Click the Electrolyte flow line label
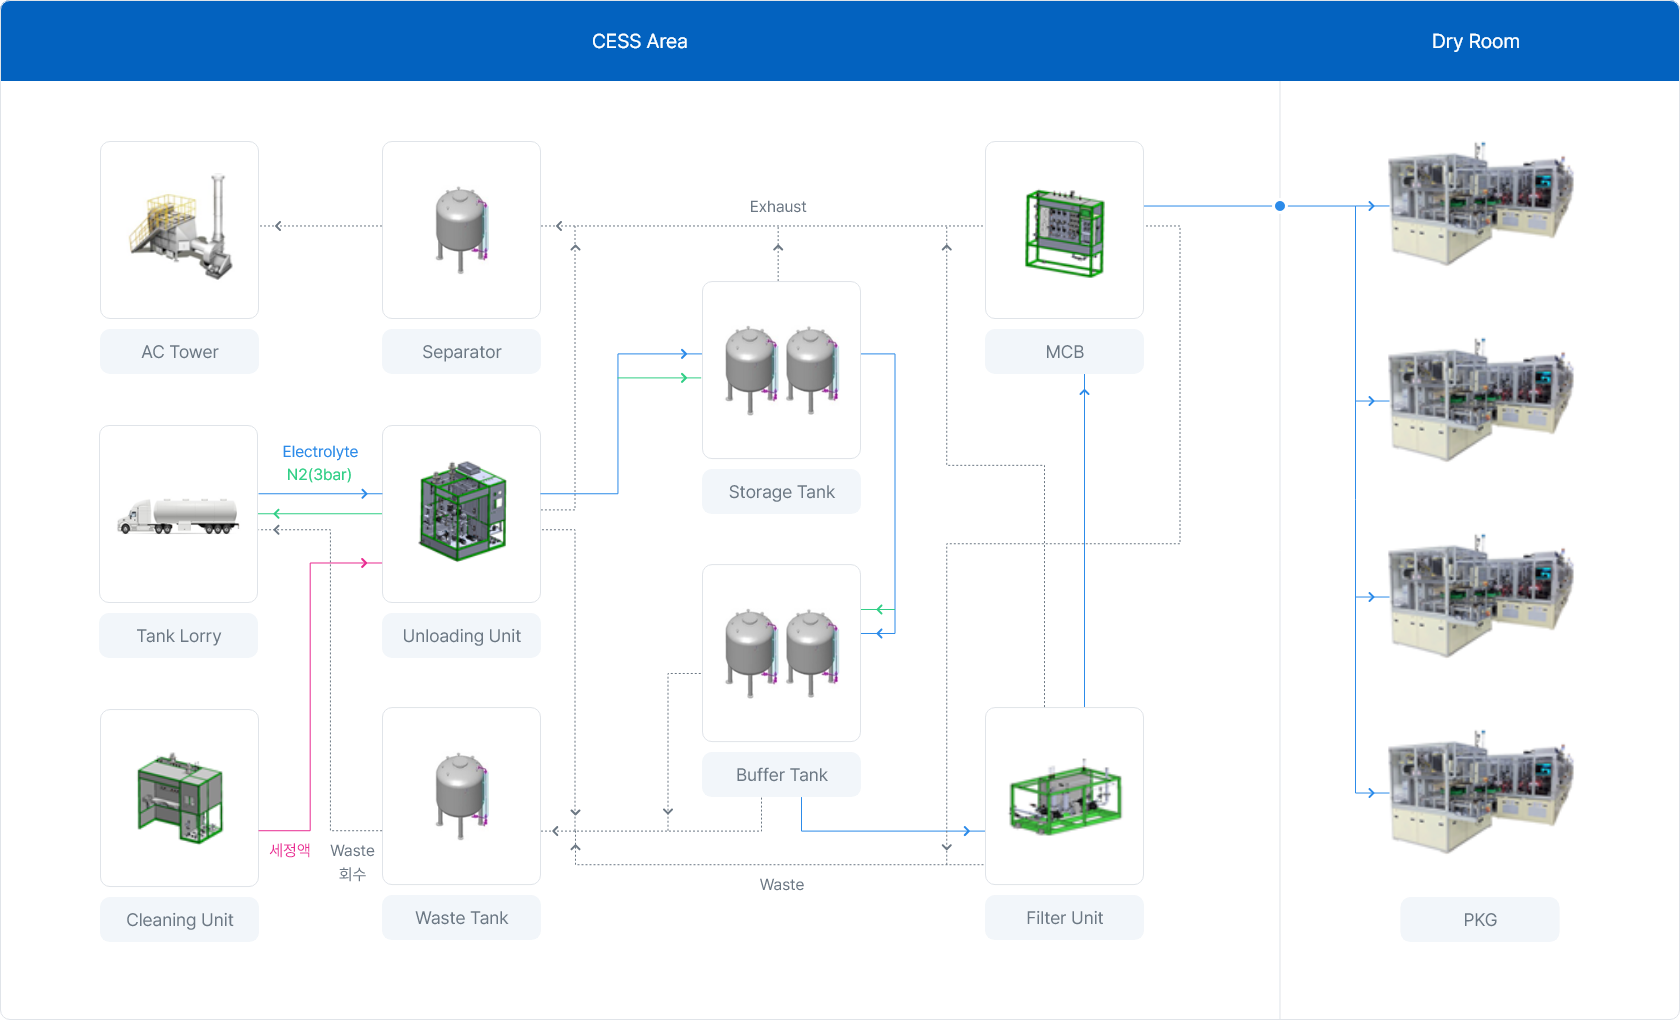This screenshot has height=1020, width=1680. (x=320, y=452)
